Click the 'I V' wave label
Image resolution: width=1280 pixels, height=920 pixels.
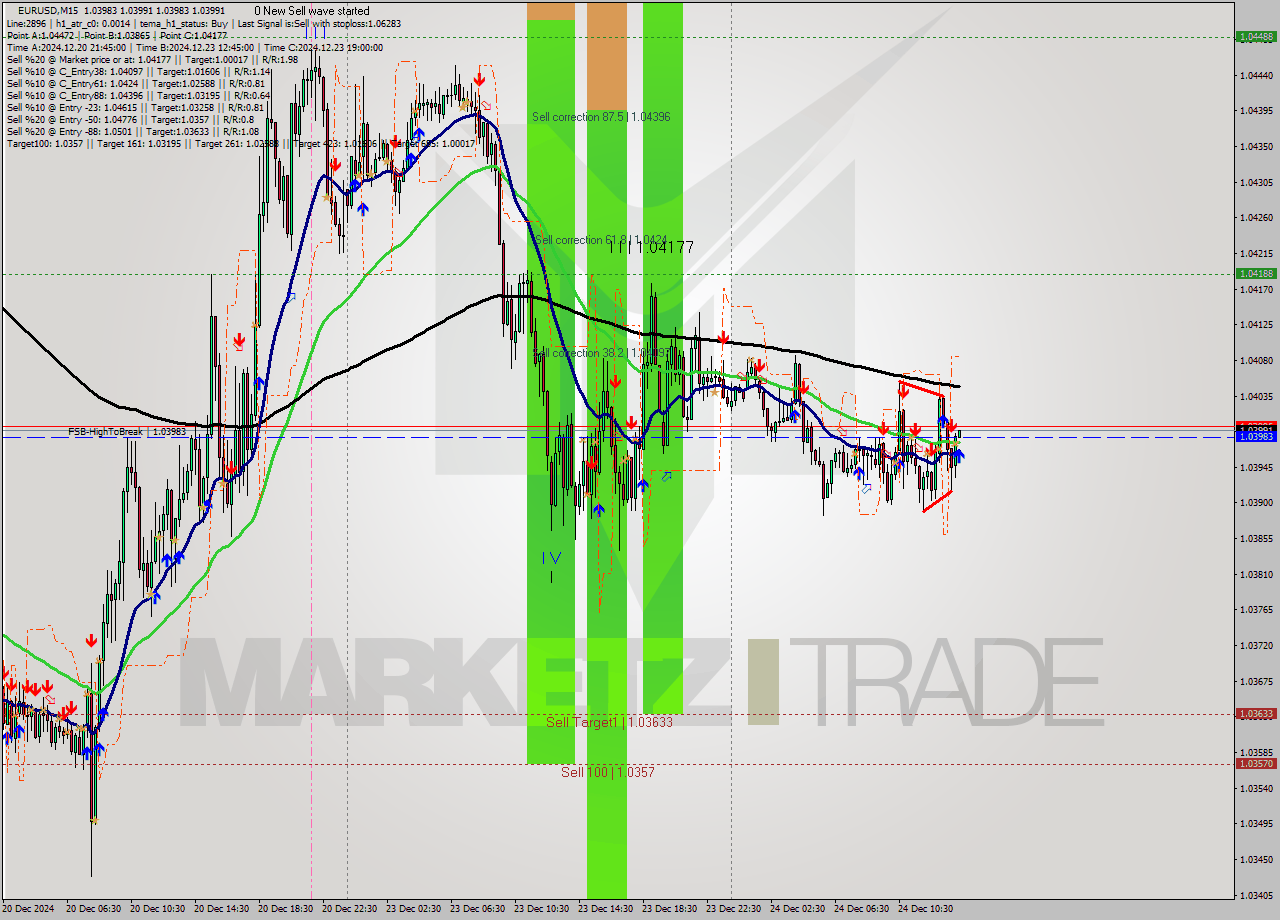point(551,558)
